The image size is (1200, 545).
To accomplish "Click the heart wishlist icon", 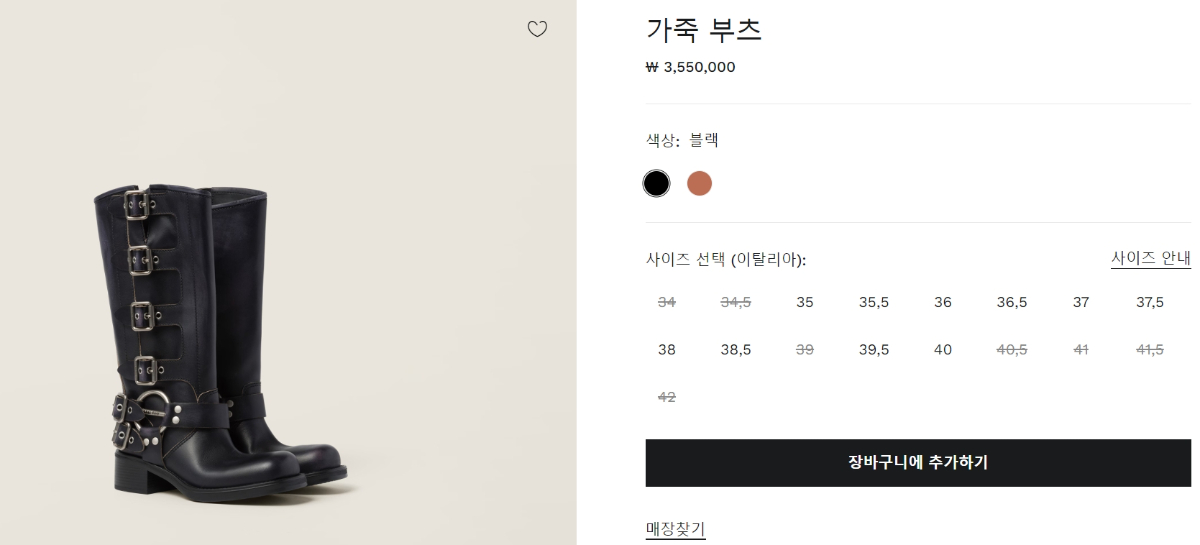I will tap(537, 29).
